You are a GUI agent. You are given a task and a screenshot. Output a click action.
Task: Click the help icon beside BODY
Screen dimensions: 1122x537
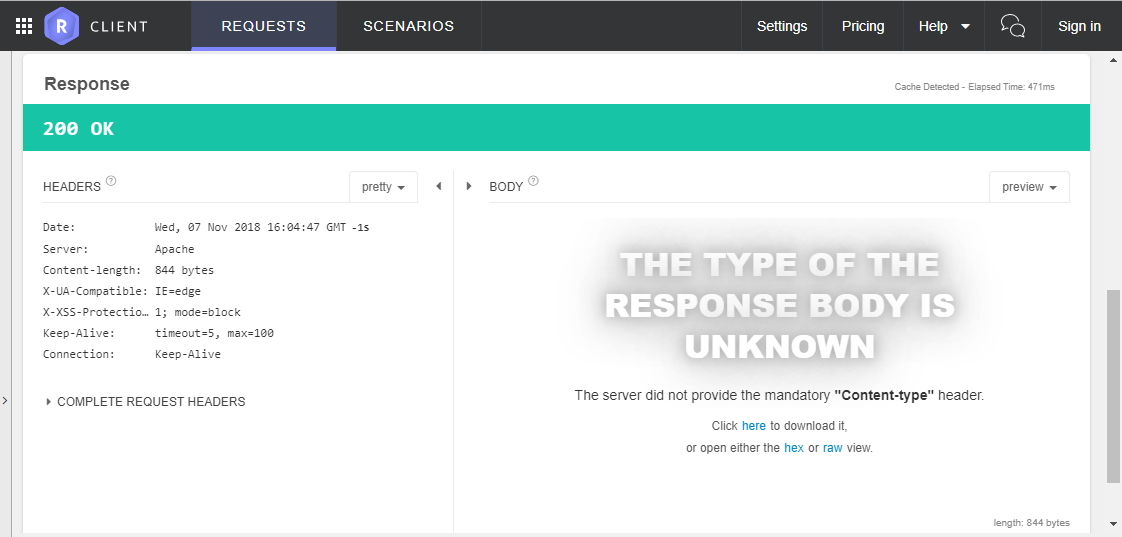pos(533,182)
